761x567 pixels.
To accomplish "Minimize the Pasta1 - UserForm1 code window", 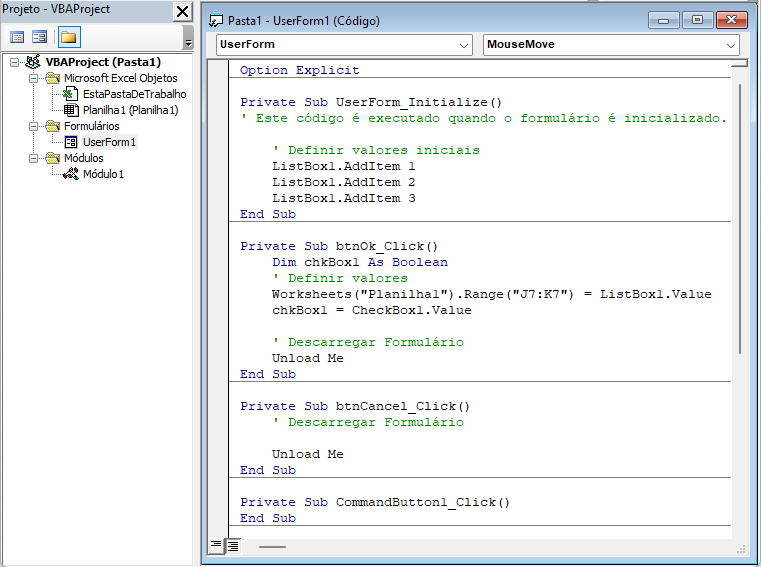I will coord(663,20).
